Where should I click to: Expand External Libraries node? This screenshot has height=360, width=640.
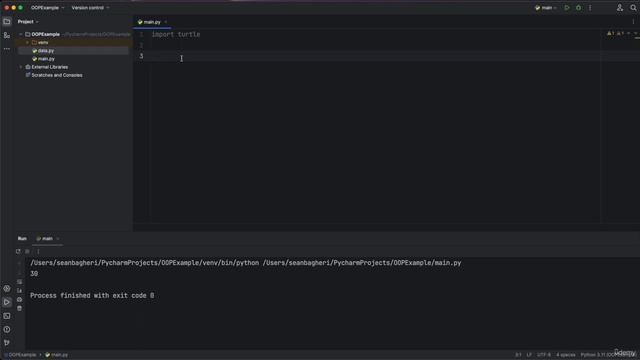21,67
